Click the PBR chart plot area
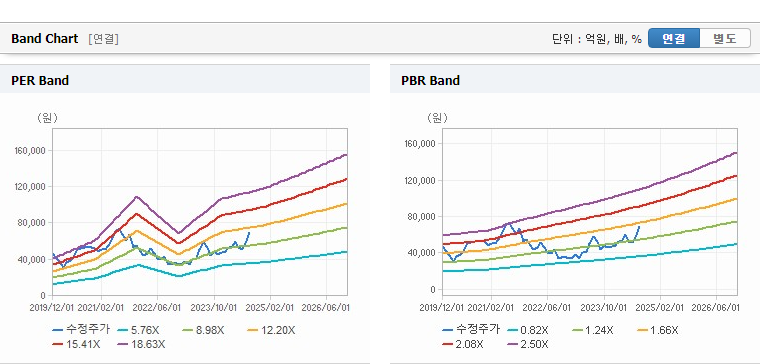760x364 pixels. coord(590,212)
